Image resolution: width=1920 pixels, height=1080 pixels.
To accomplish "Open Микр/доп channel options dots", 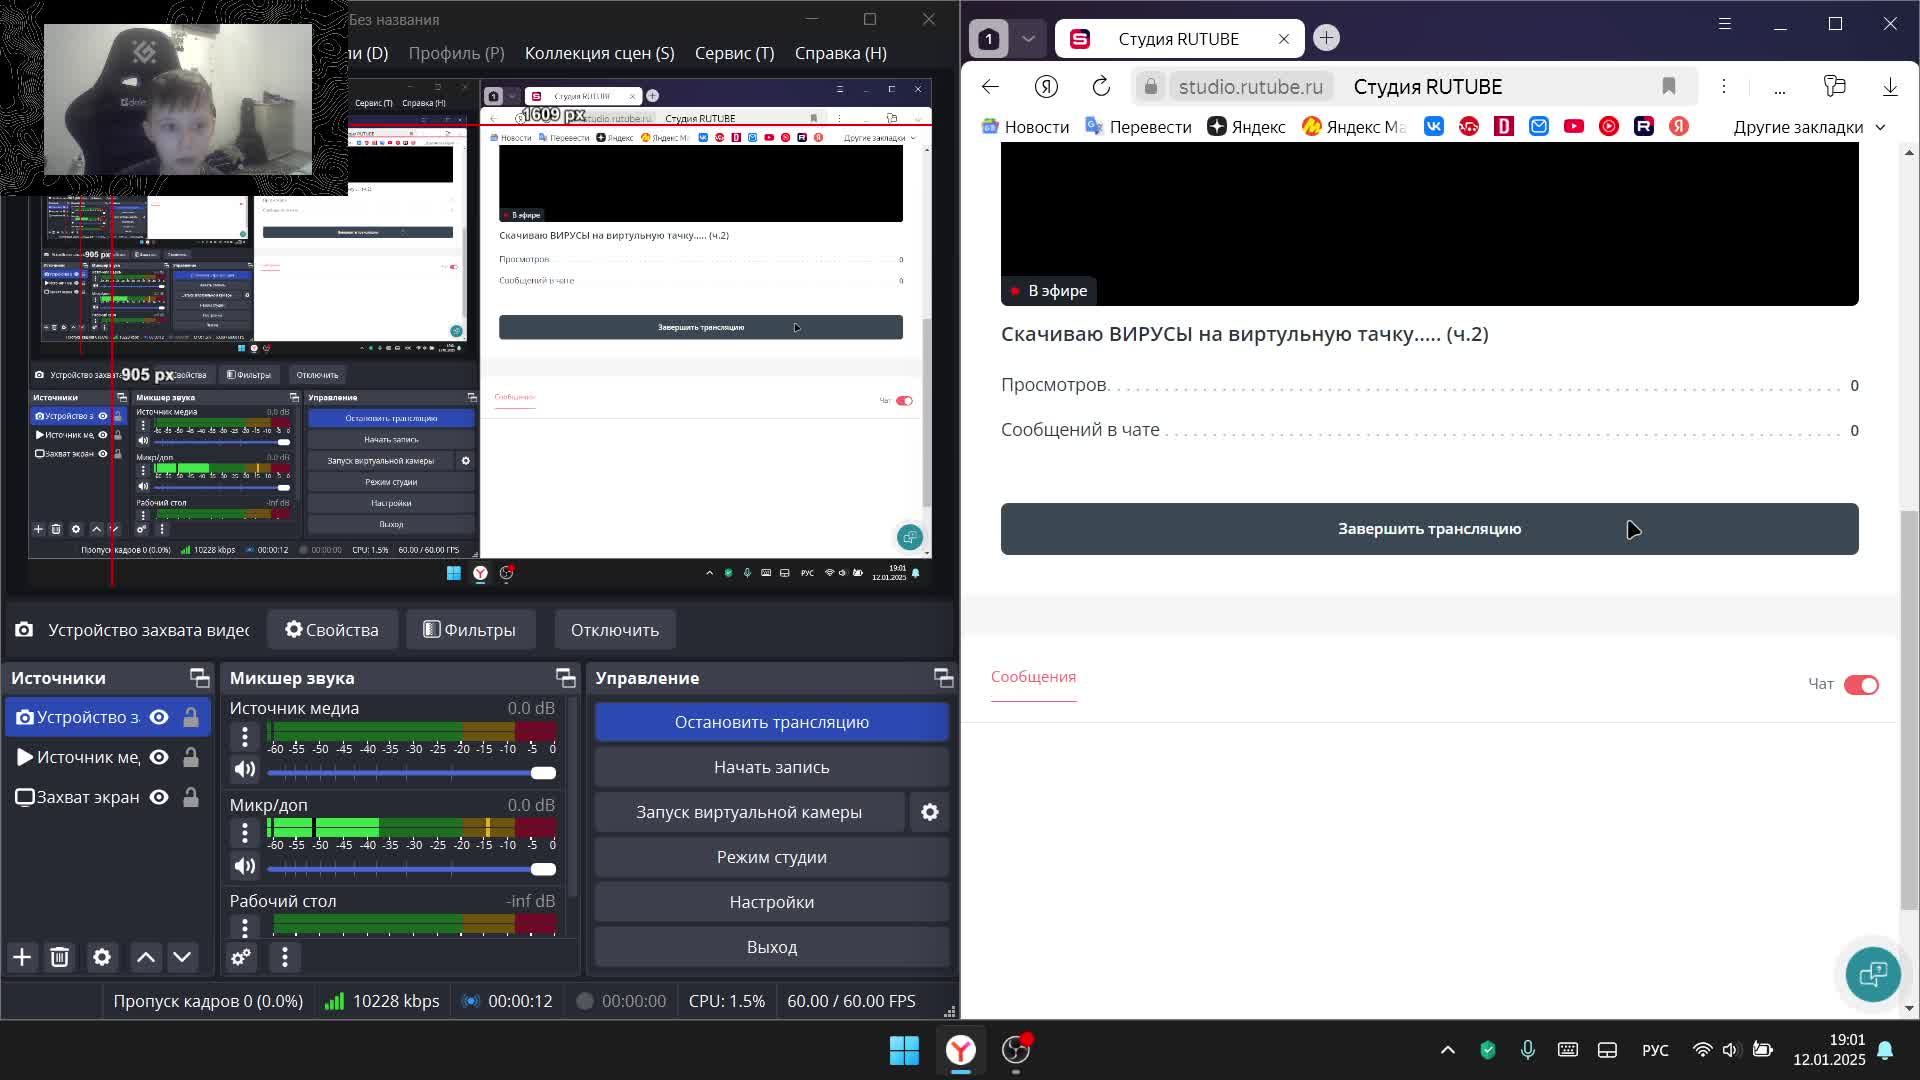I will pyautogui.click(x=245, y=833).
